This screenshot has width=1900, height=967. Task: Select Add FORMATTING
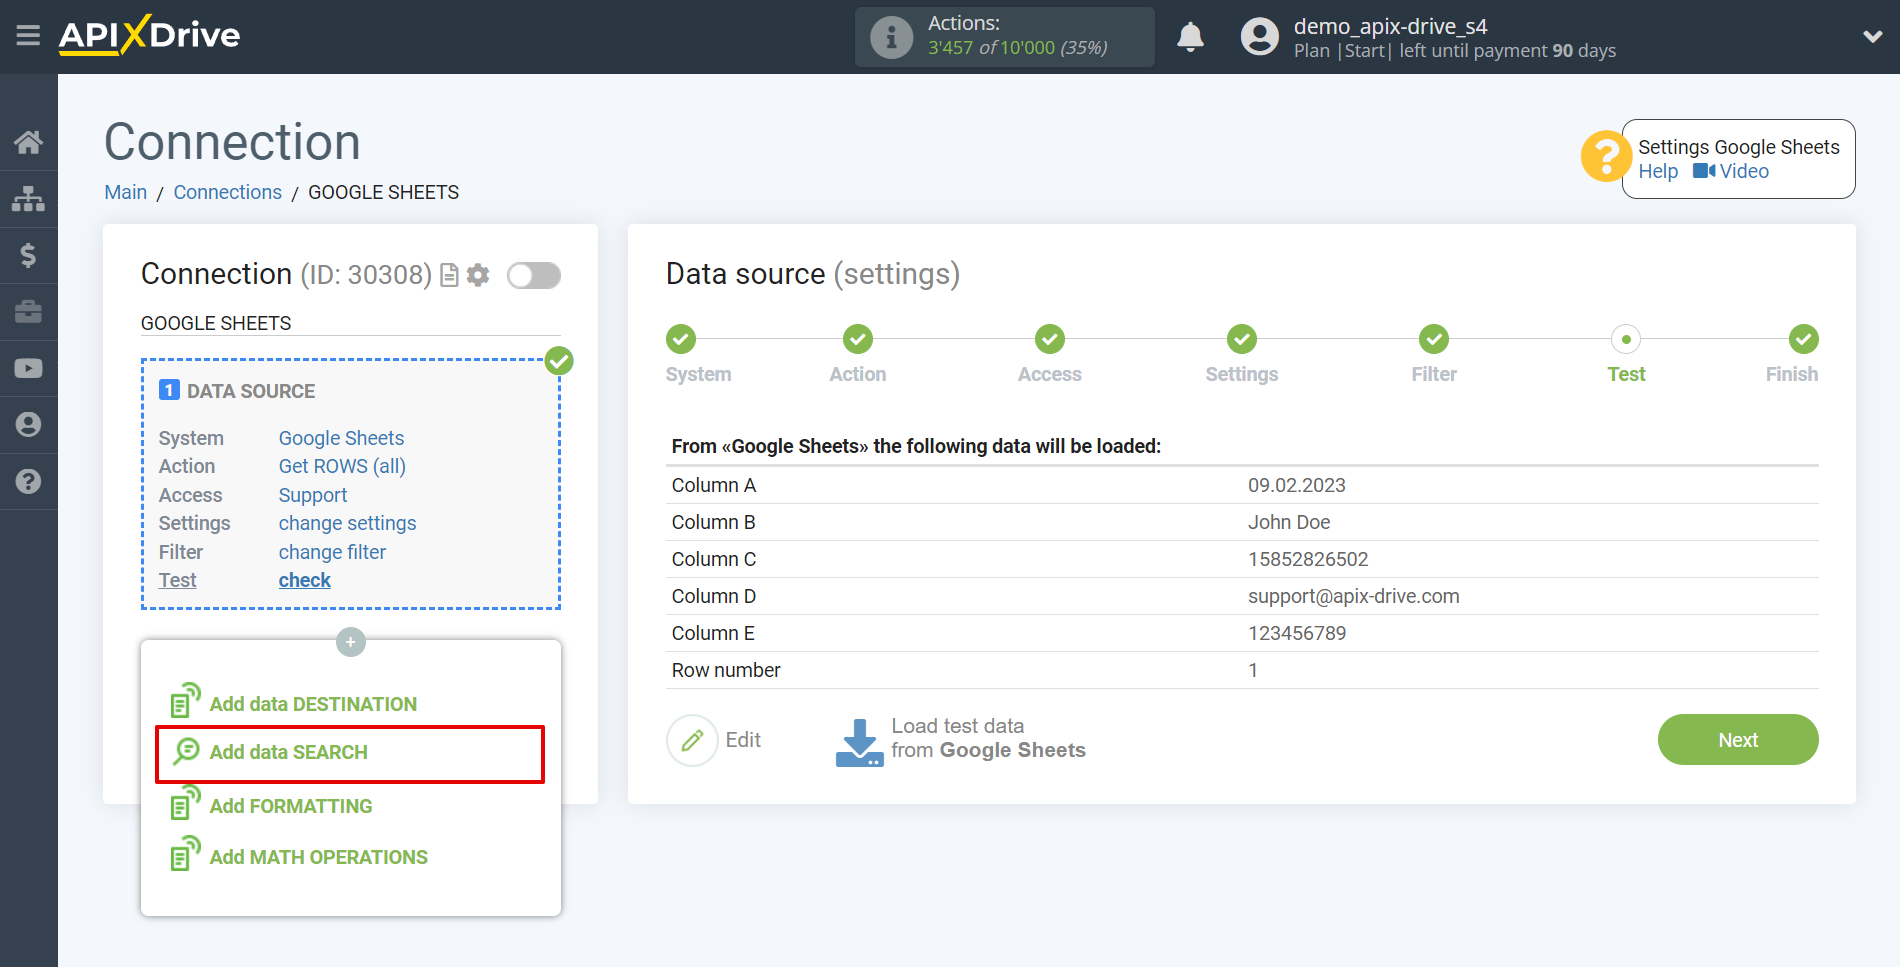(x=271, y=805)
